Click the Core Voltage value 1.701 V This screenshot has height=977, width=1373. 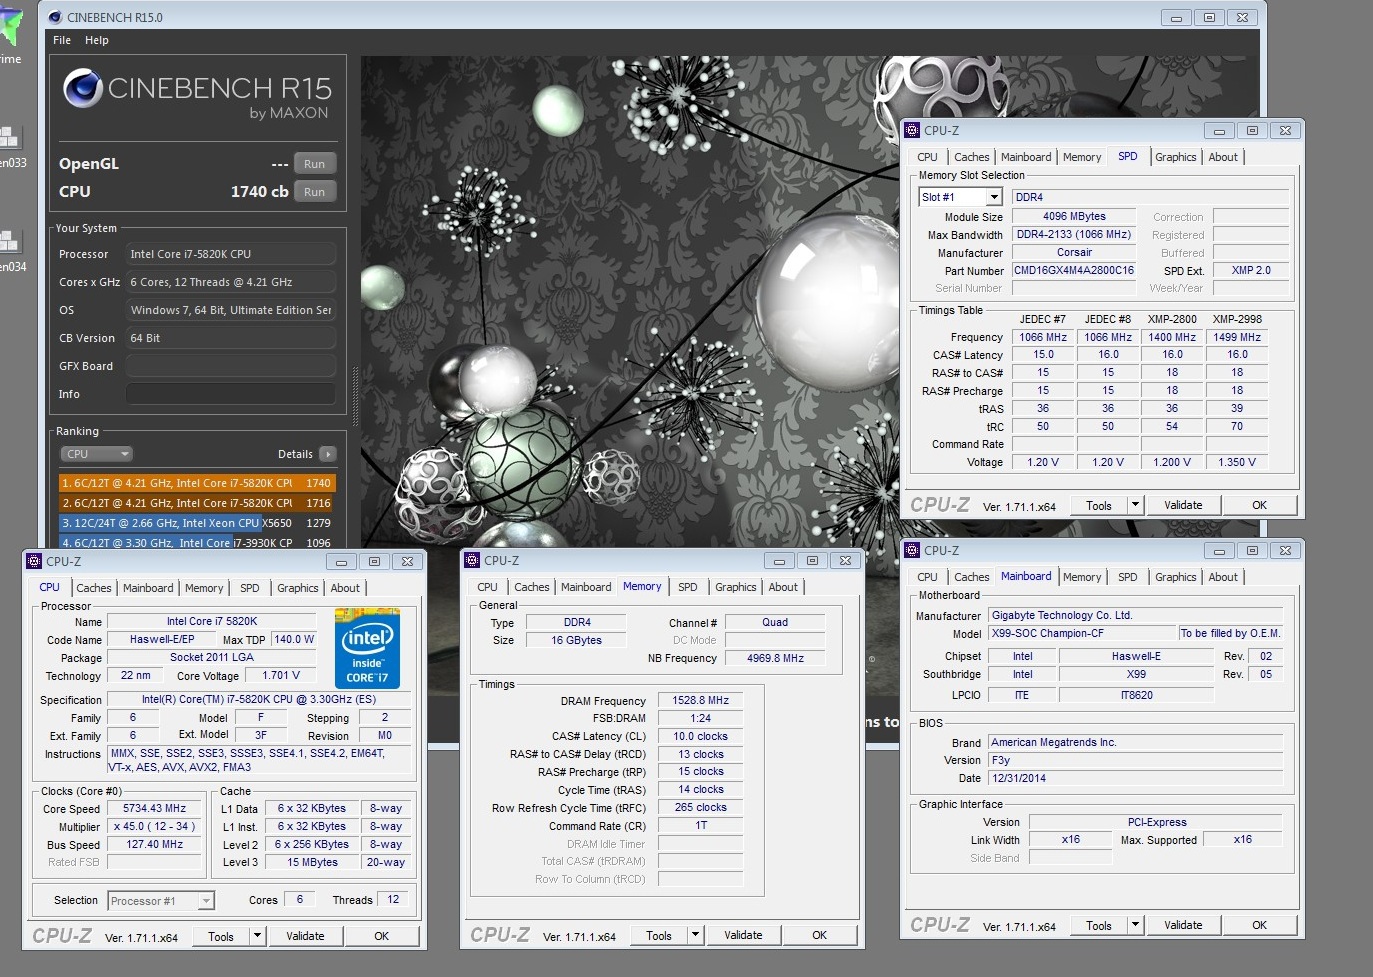(x=281, y=675)
